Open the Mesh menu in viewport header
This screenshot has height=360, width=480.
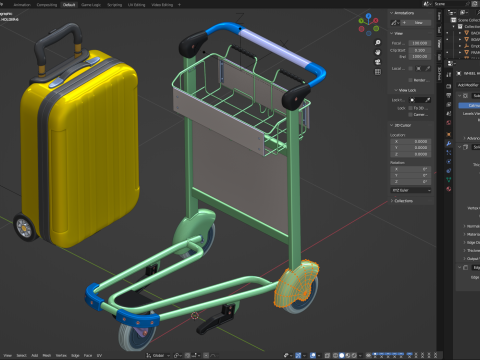click(x=47, y=355)
